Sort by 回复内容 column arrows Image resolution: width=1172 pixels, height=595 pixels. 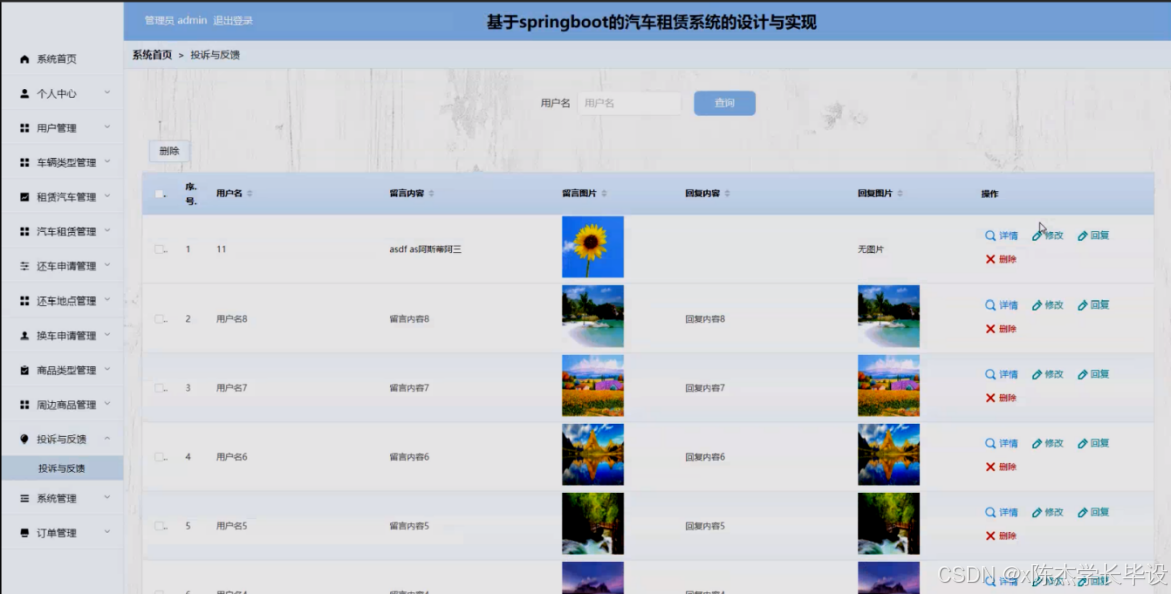click(x=727, y=194)
